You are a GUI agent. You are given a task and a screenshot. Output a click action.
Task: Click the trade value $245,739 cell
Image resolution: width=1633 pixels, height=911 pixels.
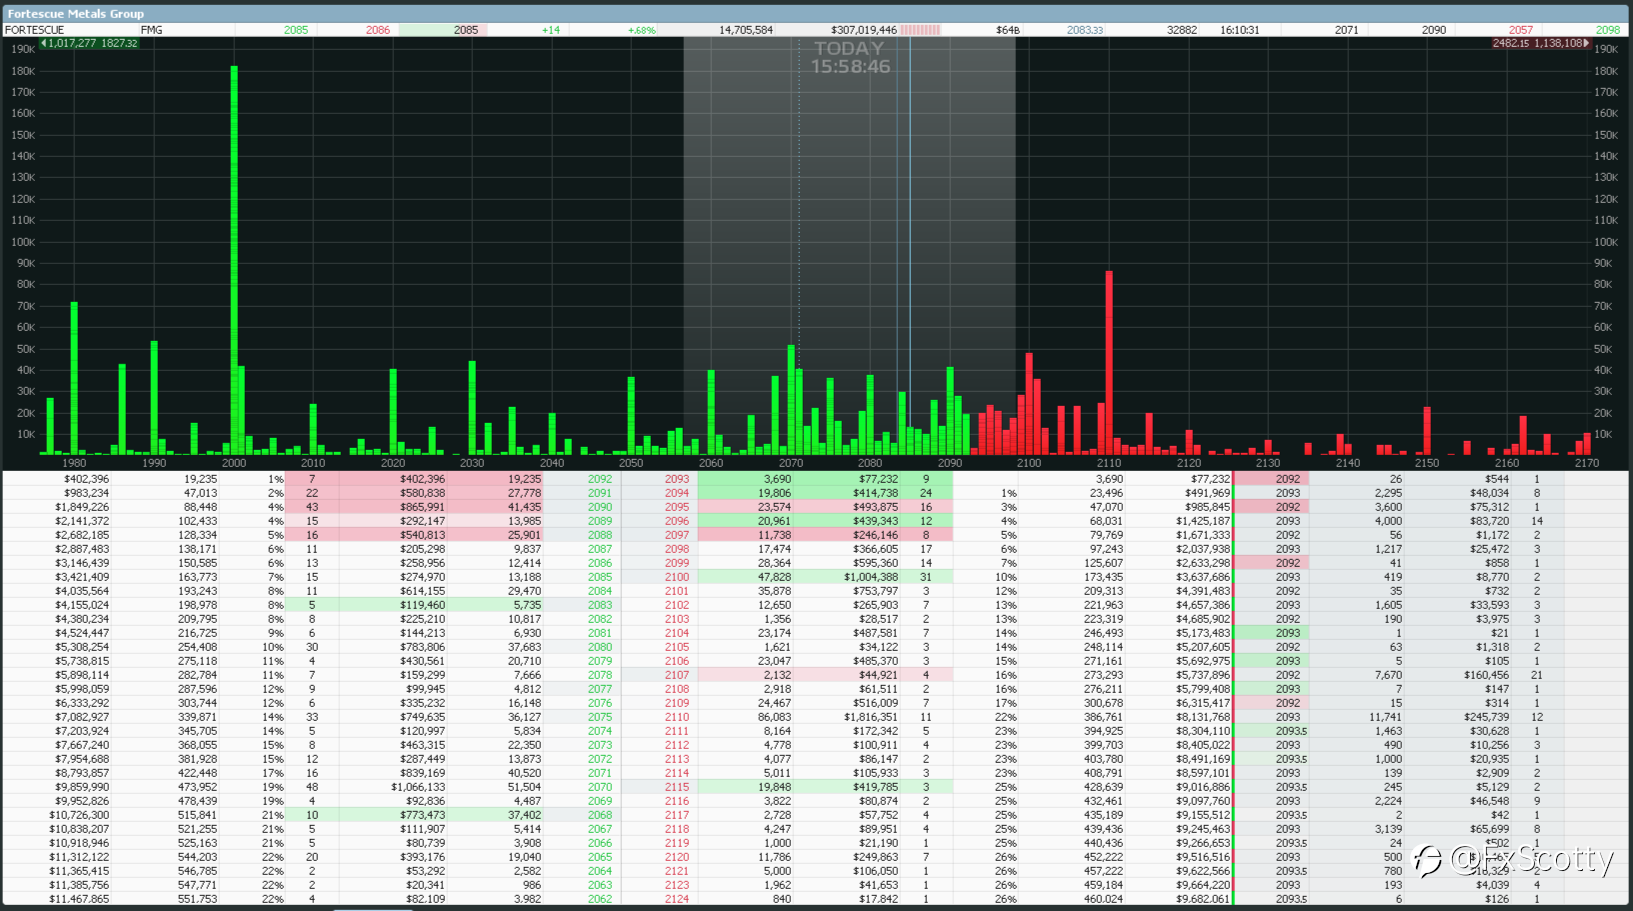coord(1486,717)
